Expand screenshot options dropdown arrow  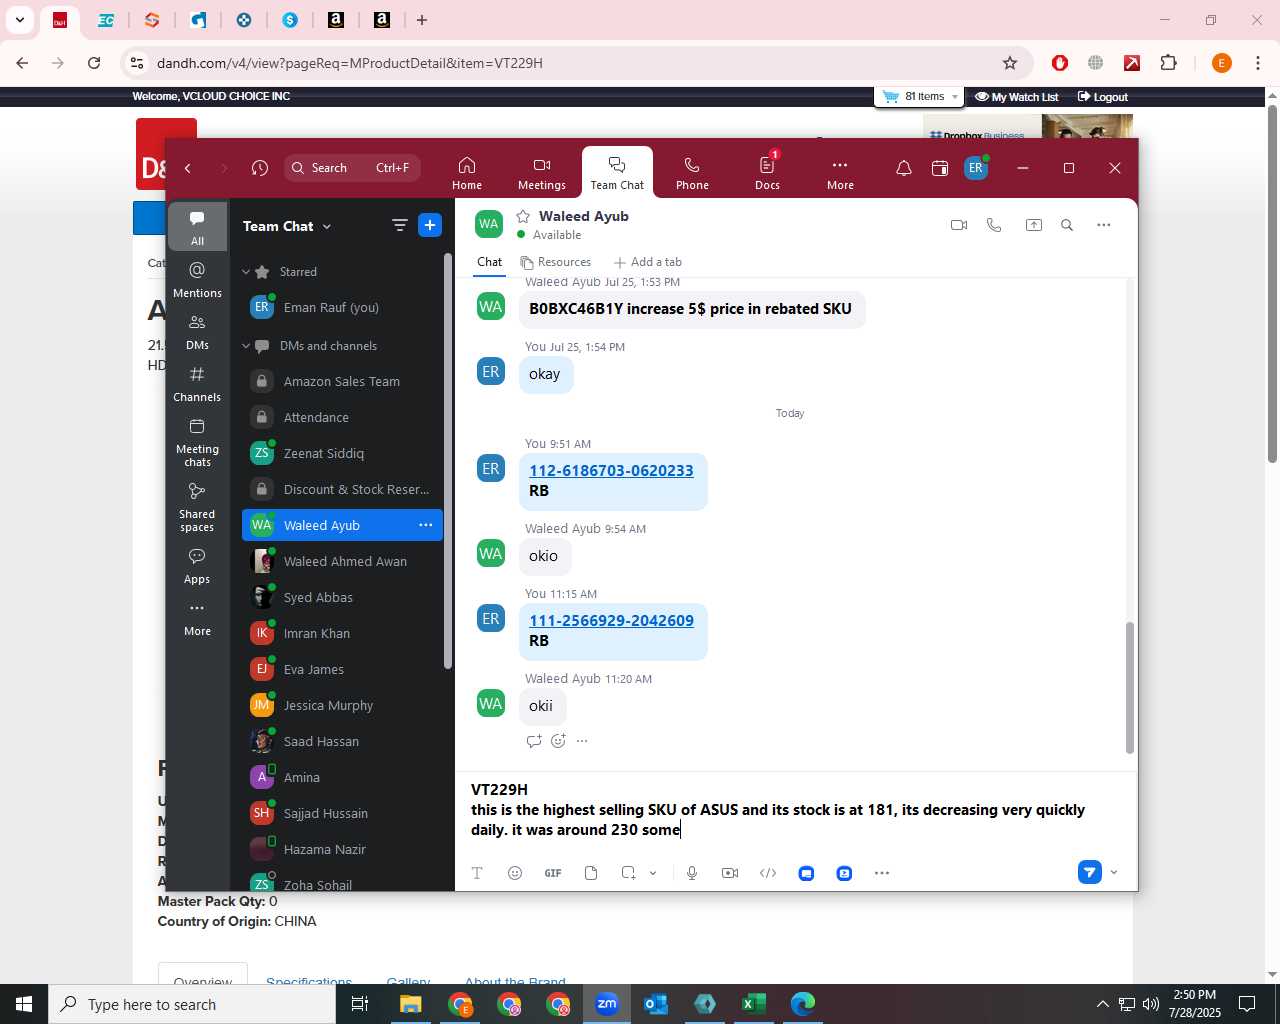tap(653, 873)
